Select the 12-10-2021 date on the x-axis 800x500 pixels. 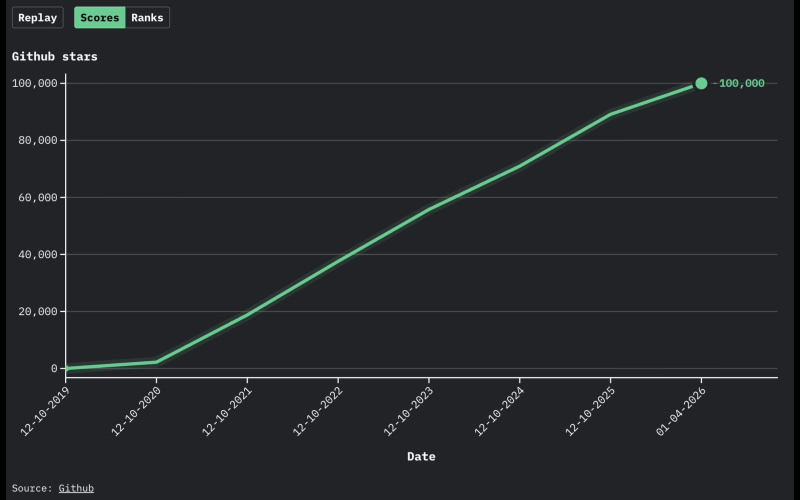click(x=226, y=411)
